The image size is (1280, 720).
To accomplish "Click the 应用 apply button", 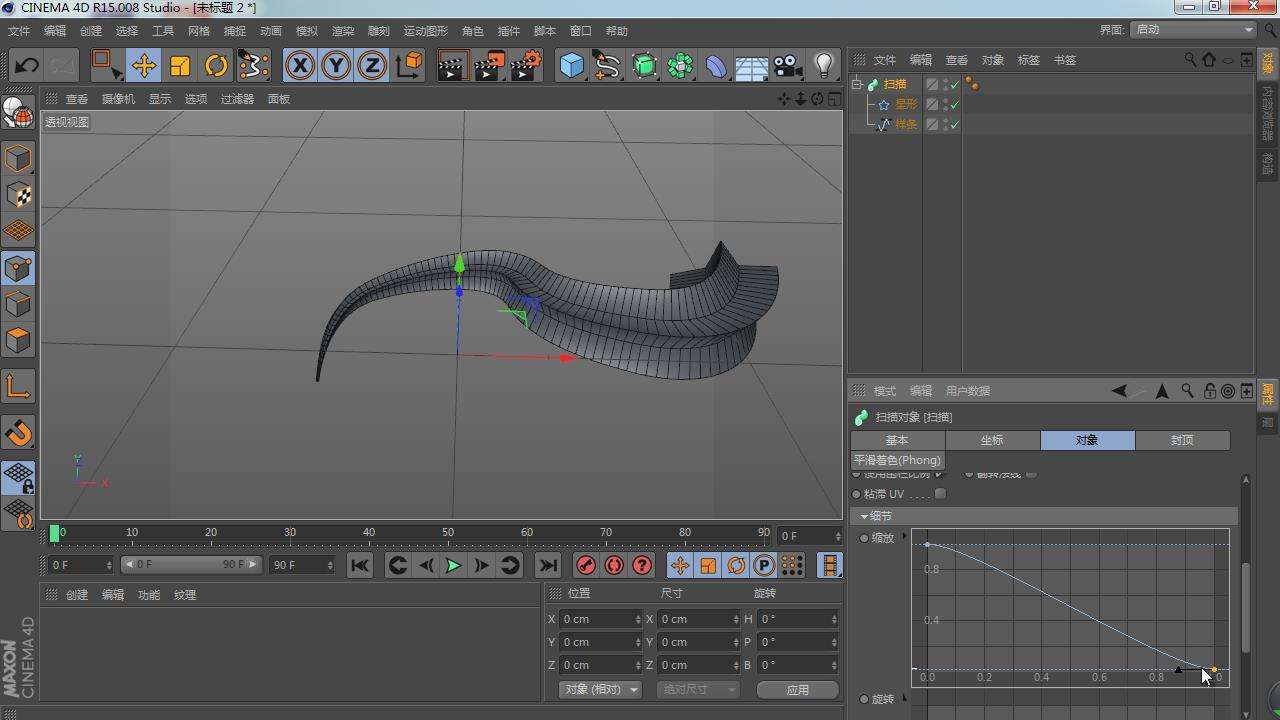I will click(x=797, y=689).
